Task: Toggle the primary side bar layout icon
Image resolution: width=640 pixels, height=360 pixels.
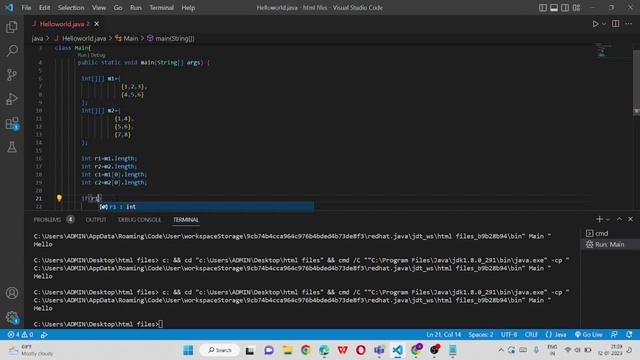Action: pos(542,8)
